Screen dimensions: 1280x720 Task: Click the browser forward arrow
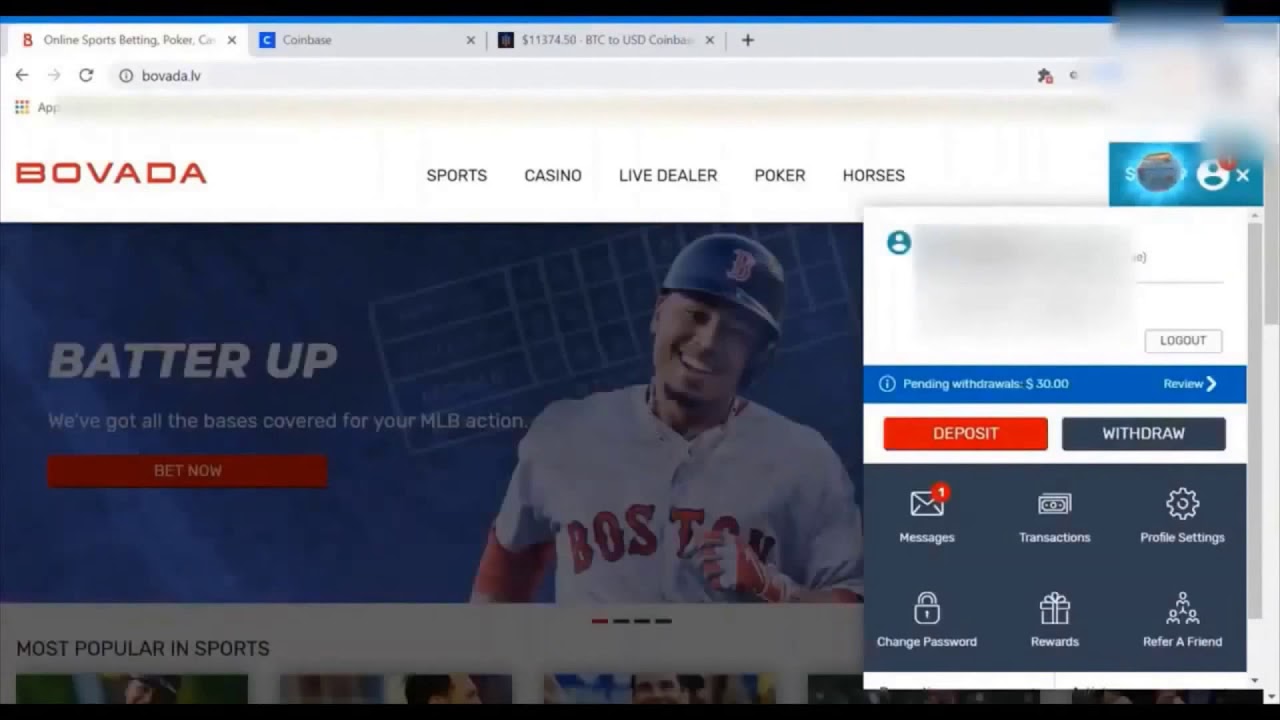pos(54,75)
